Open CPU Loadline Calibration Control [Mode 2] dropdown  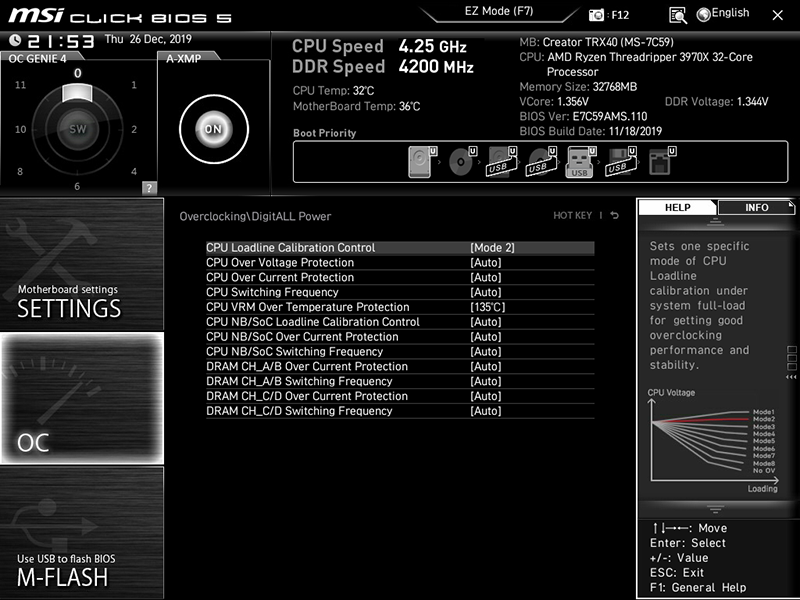pyautogui.click(x=492, y=247)
